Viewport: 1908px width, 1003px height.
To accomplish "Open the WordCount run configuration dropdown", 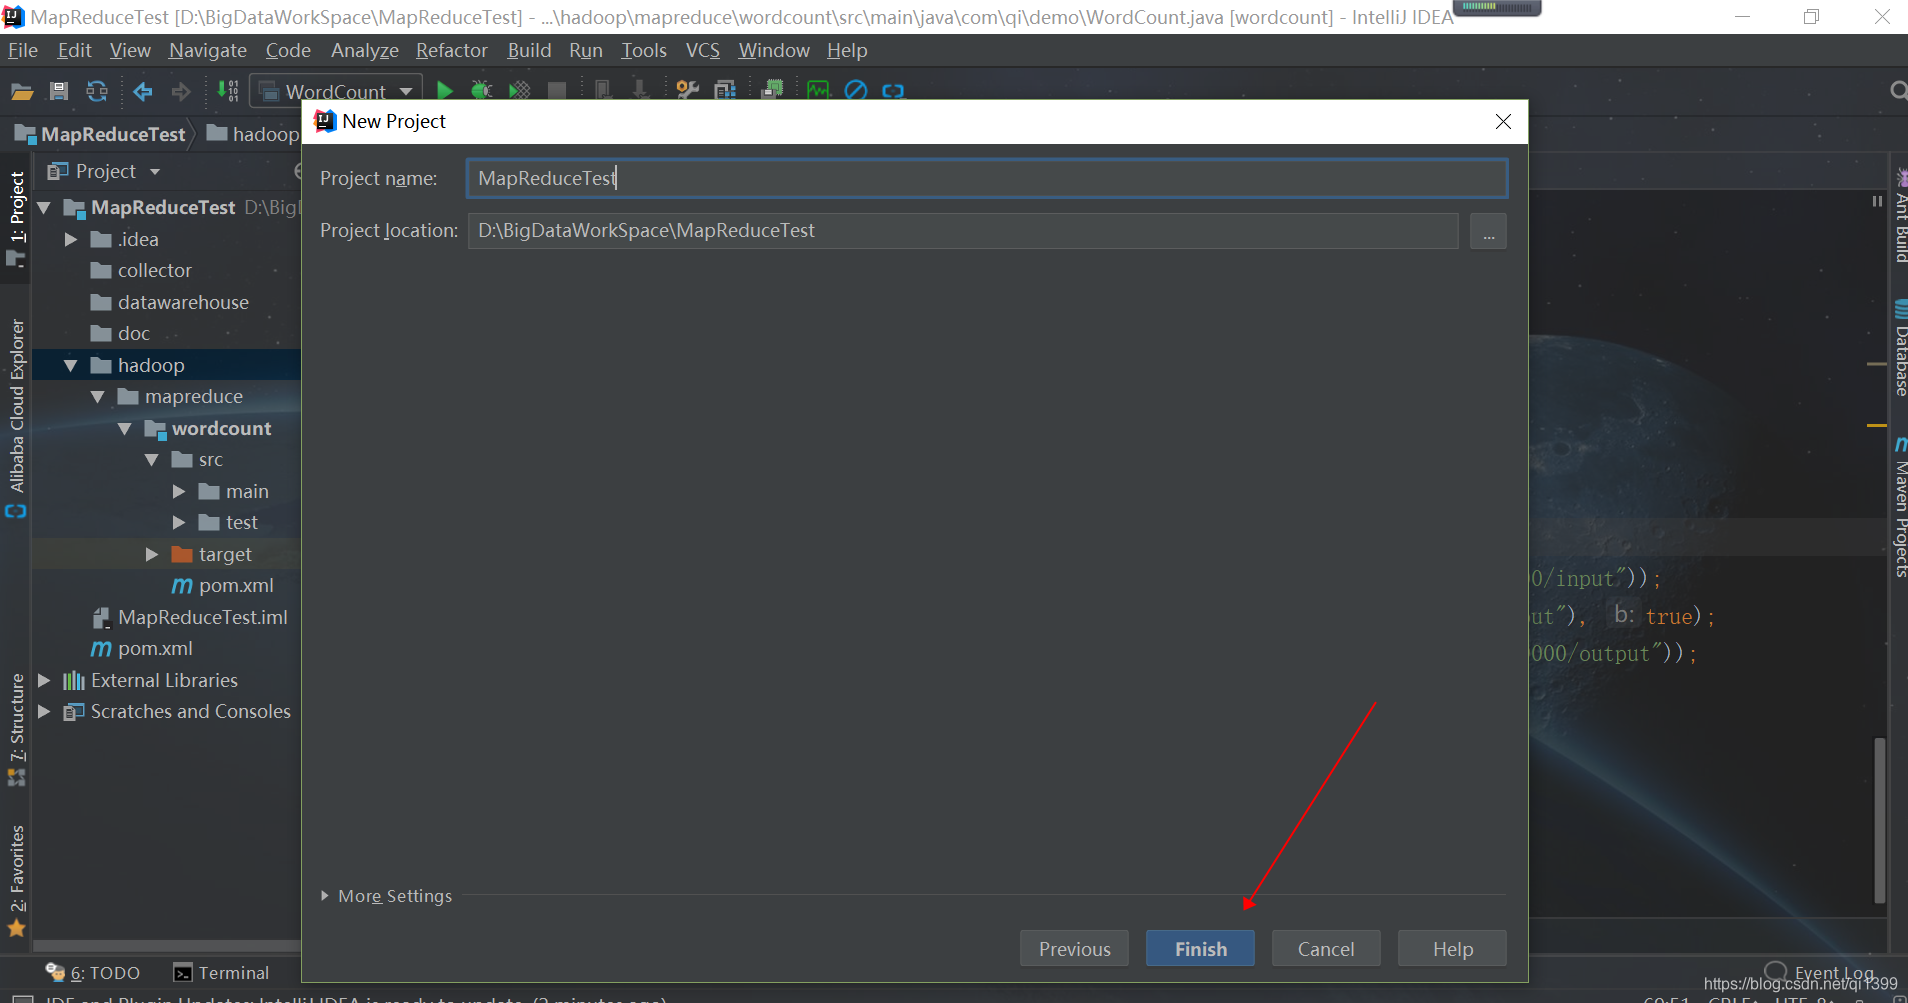I will click(x=336, y=91).
